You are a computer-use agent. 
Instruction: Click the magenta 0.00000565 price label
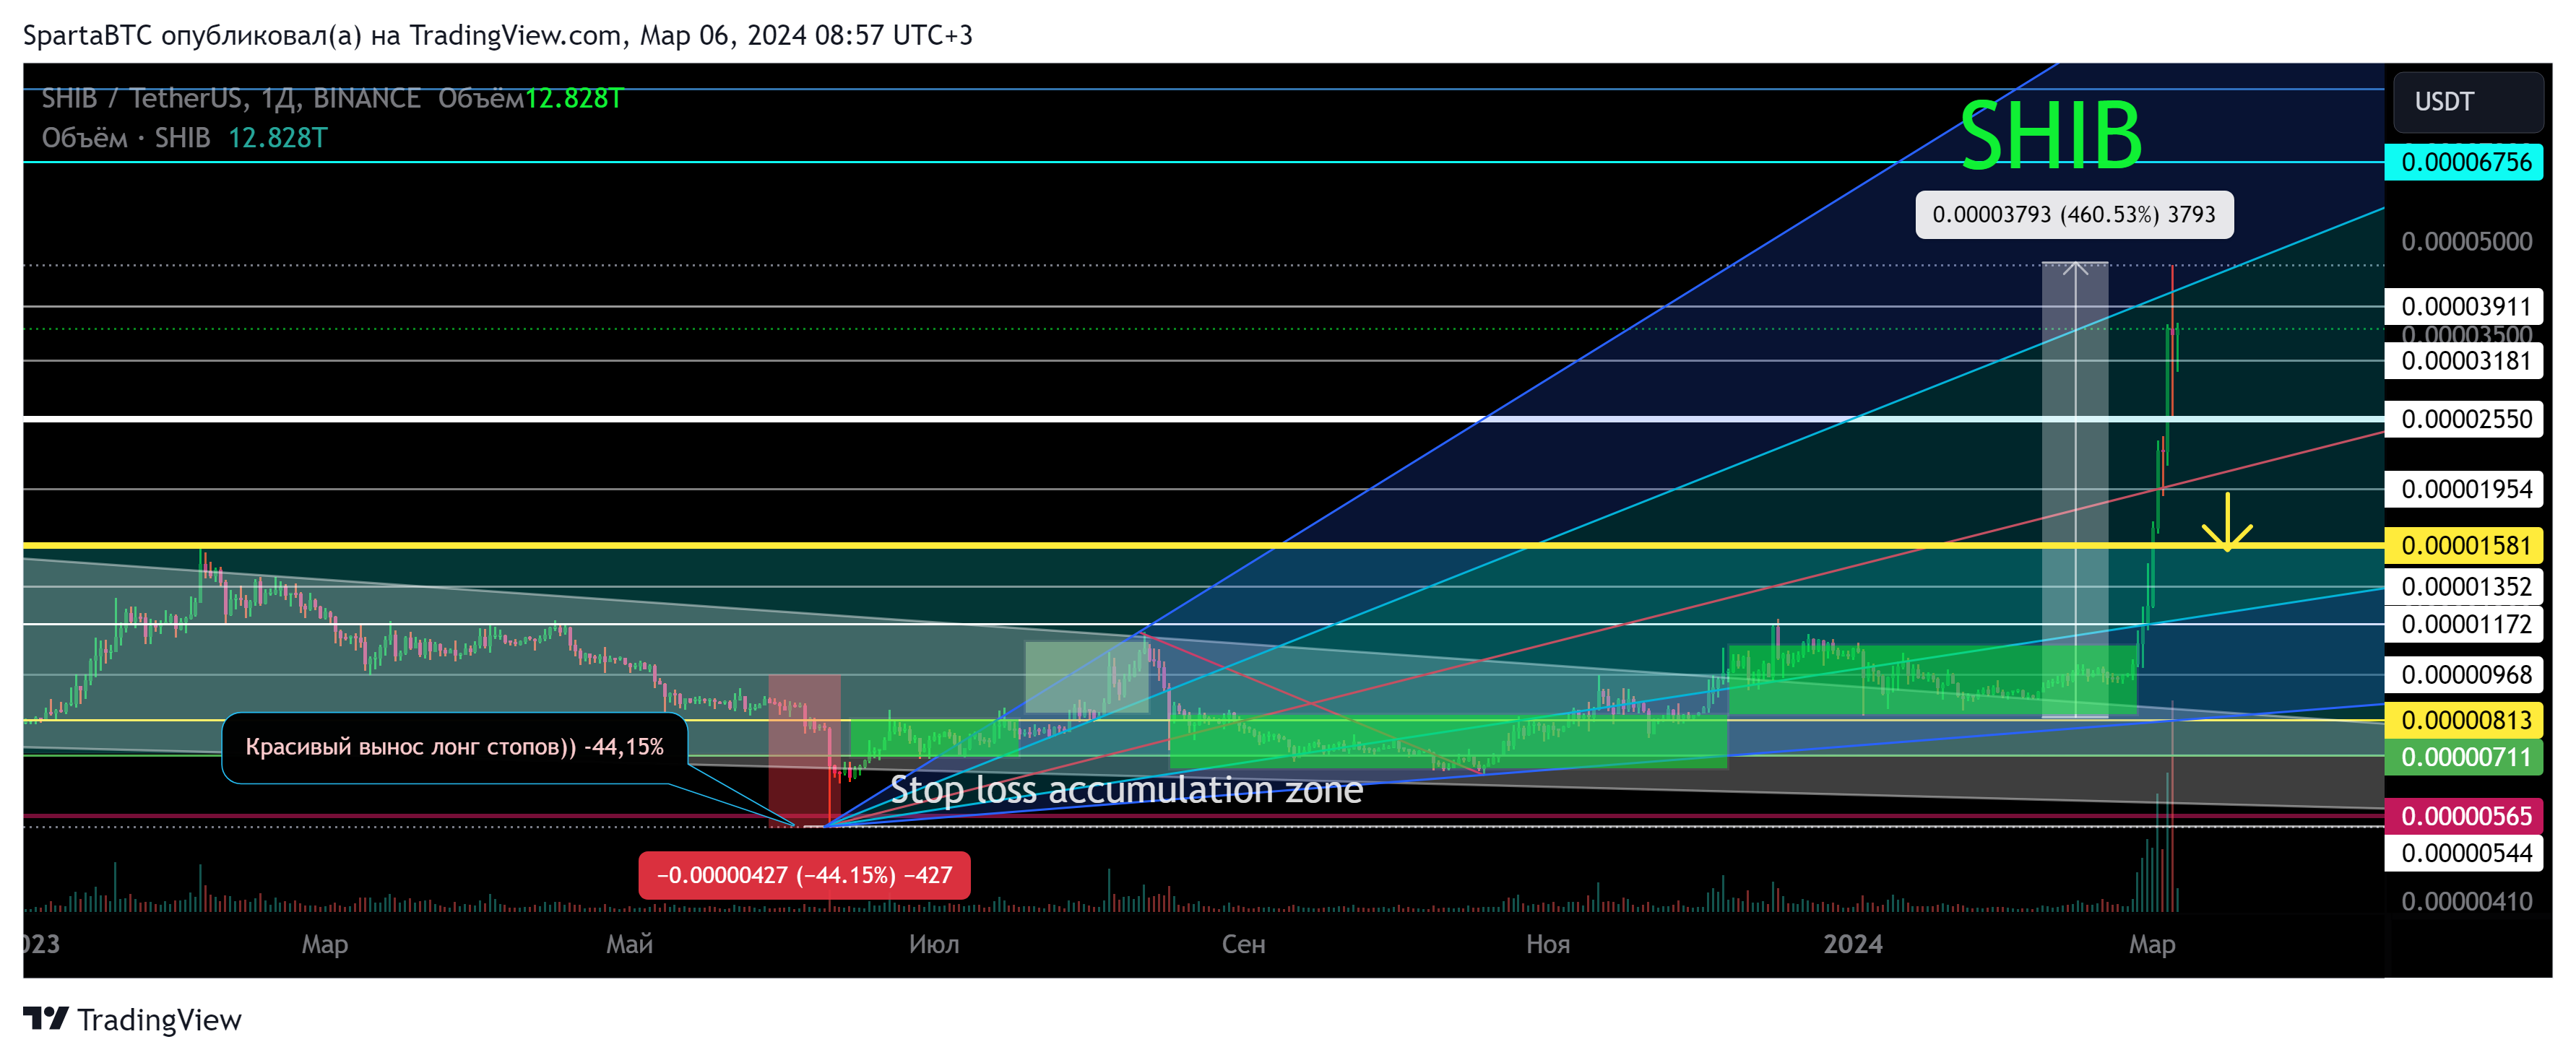2464,816
